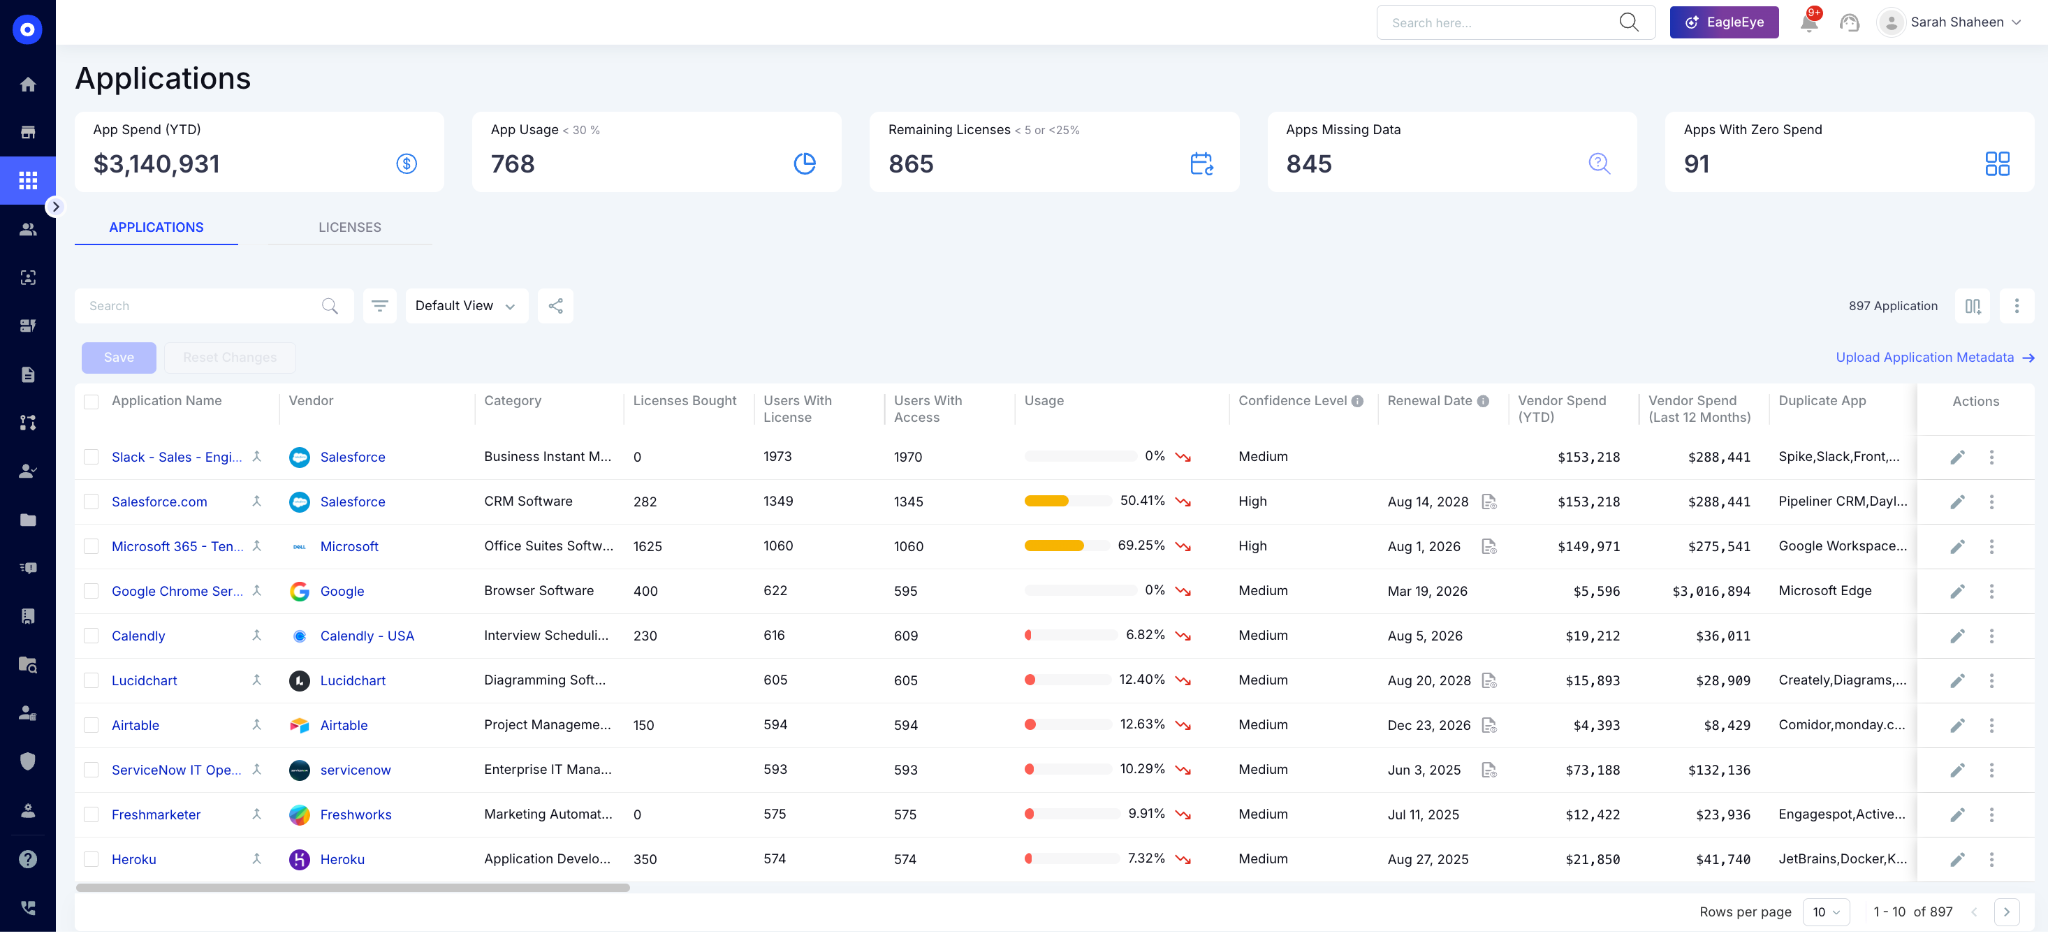The height and width of the screenshot is (932, 2048).
Task: Check the Freshmarketer row checkbox
Action: coord(92,815)
